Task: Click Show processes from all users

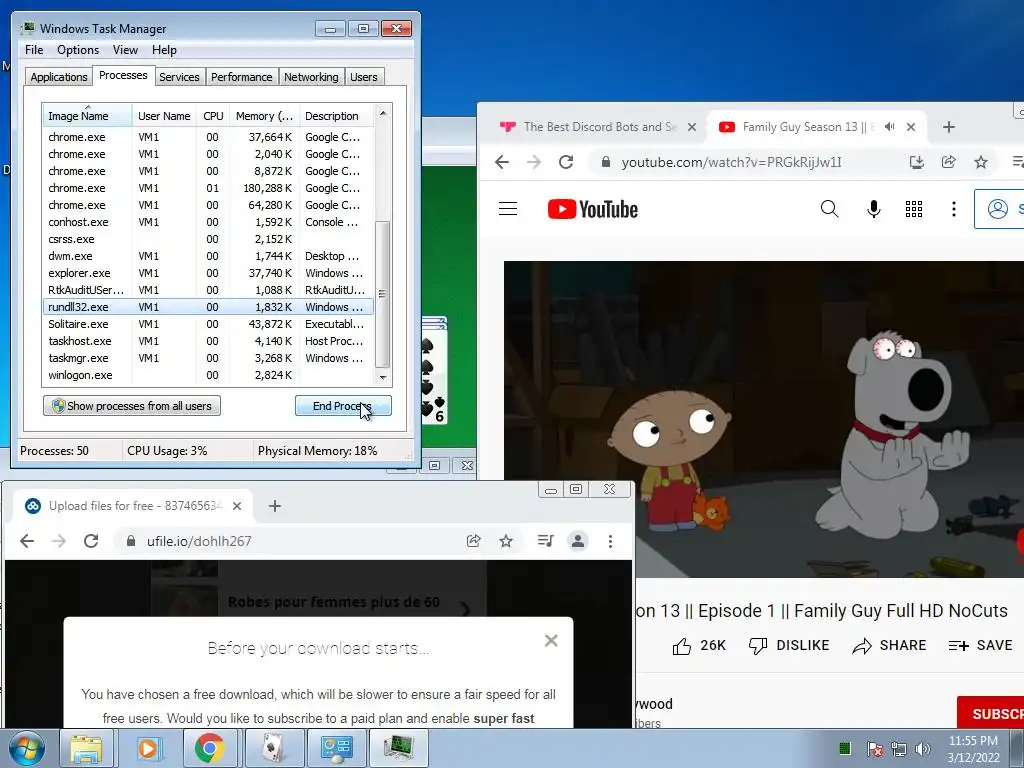Action: pos(132,406)
